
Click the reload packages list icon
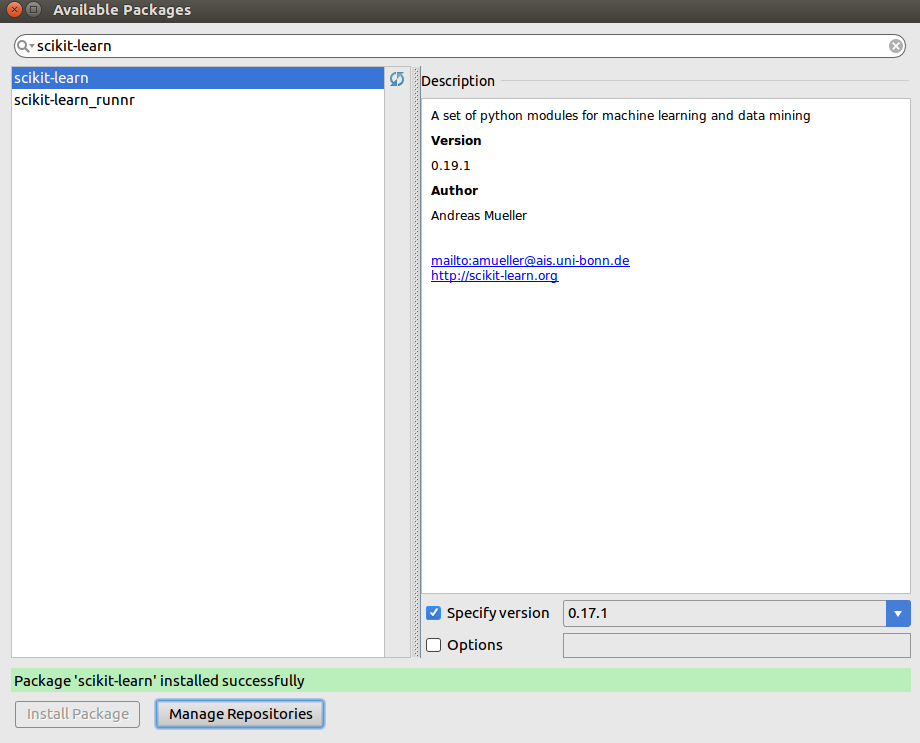pos(397,79)
